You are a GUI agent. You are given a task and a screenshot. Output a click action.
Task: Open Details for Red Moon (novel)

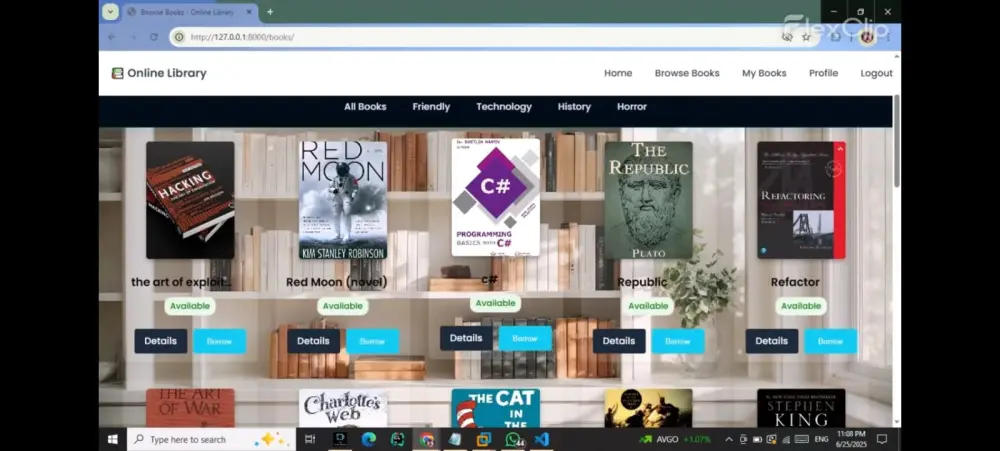(313, 341)
